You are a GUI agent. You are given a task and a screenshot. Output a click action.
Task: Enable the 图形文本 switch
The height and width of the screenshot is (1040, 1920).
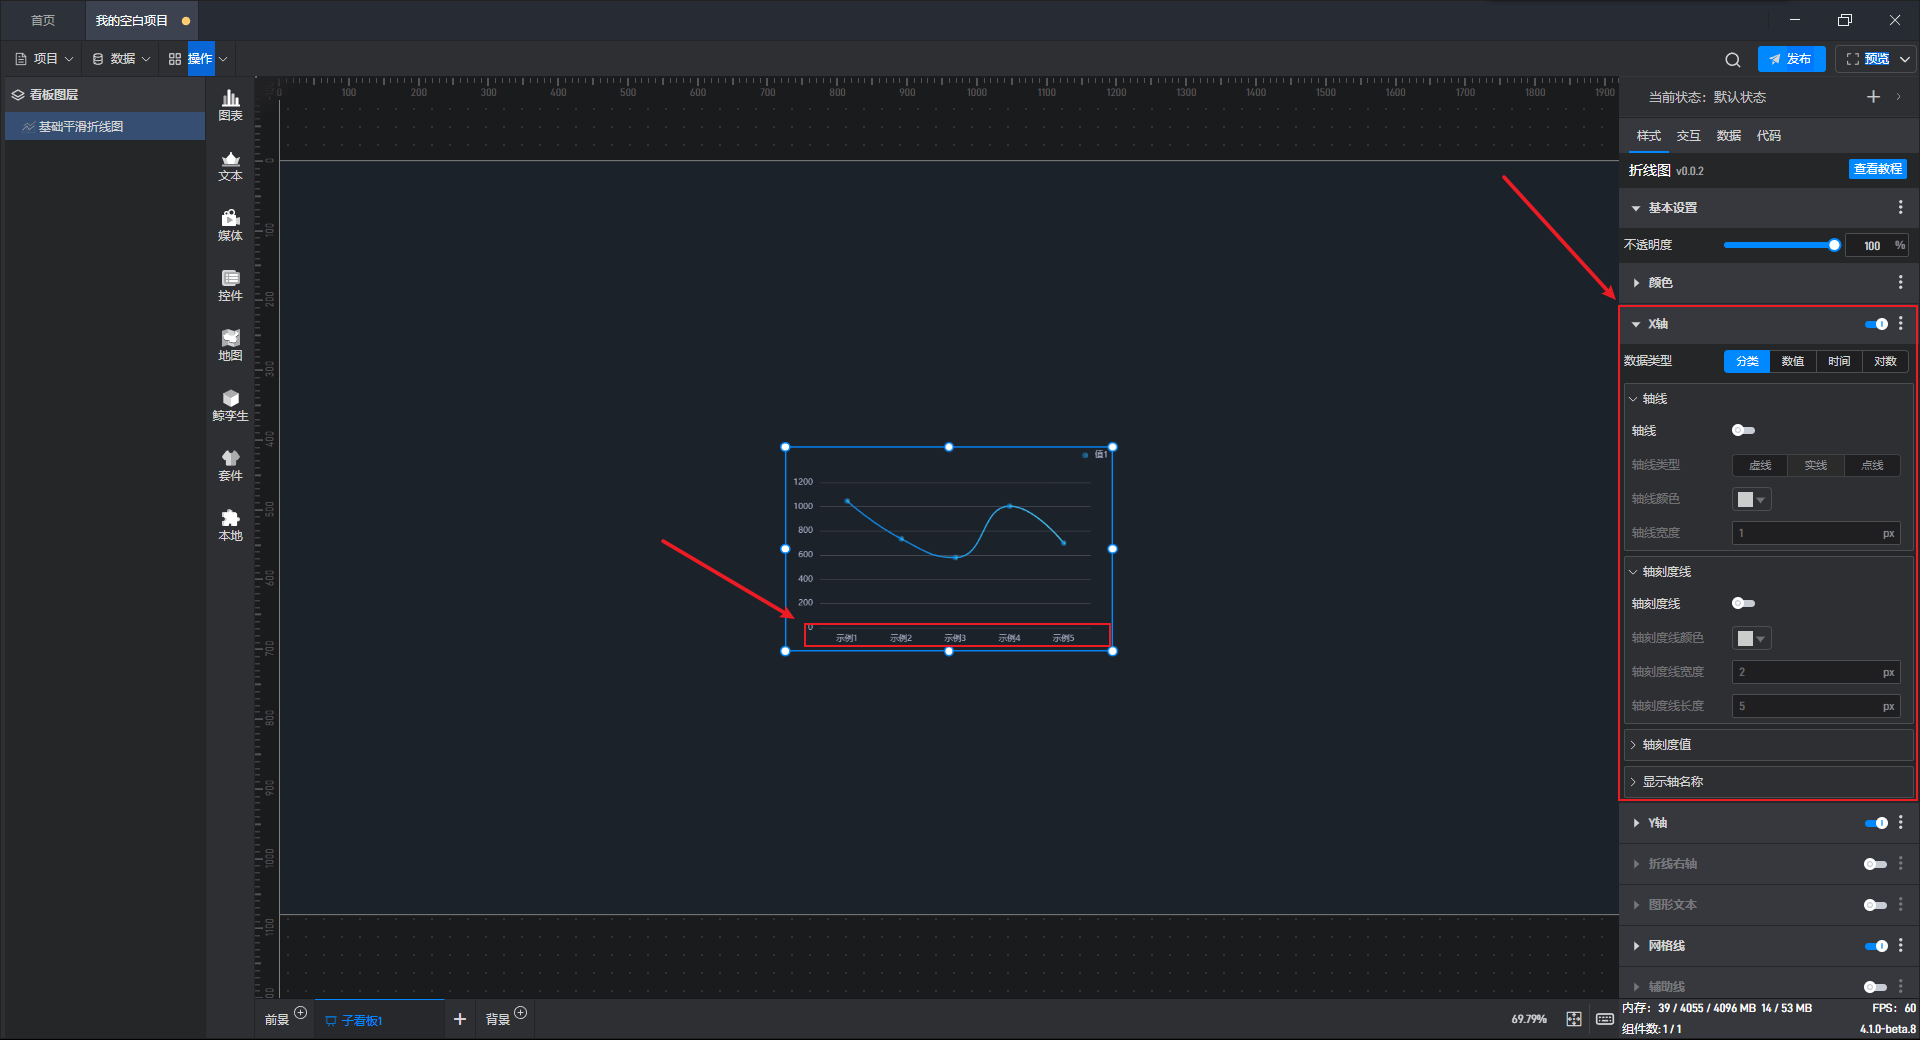pyautogui.click(x=1875, y=905)
